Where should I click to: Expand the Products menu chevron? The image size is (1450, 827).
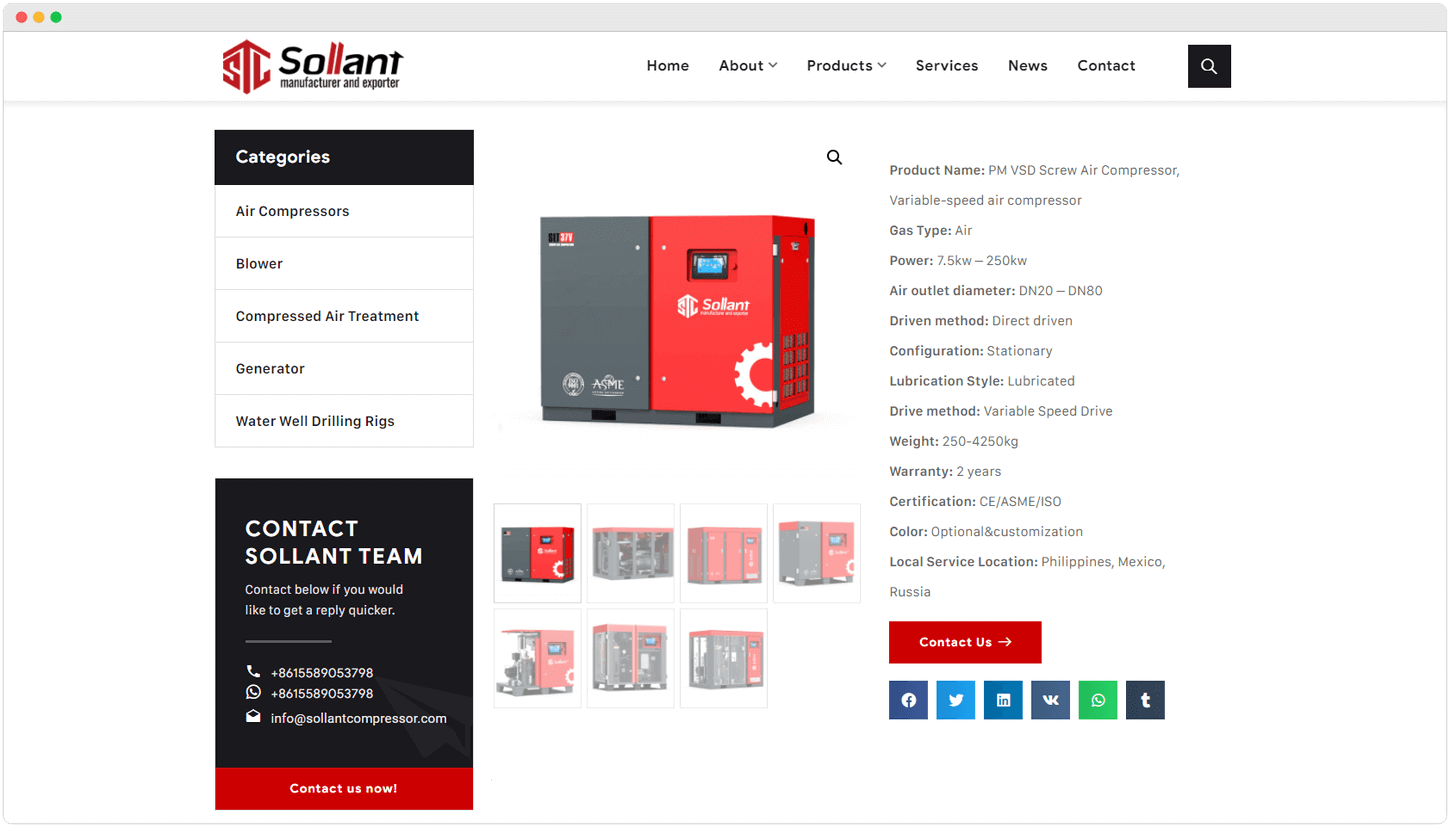coord(882,66)
